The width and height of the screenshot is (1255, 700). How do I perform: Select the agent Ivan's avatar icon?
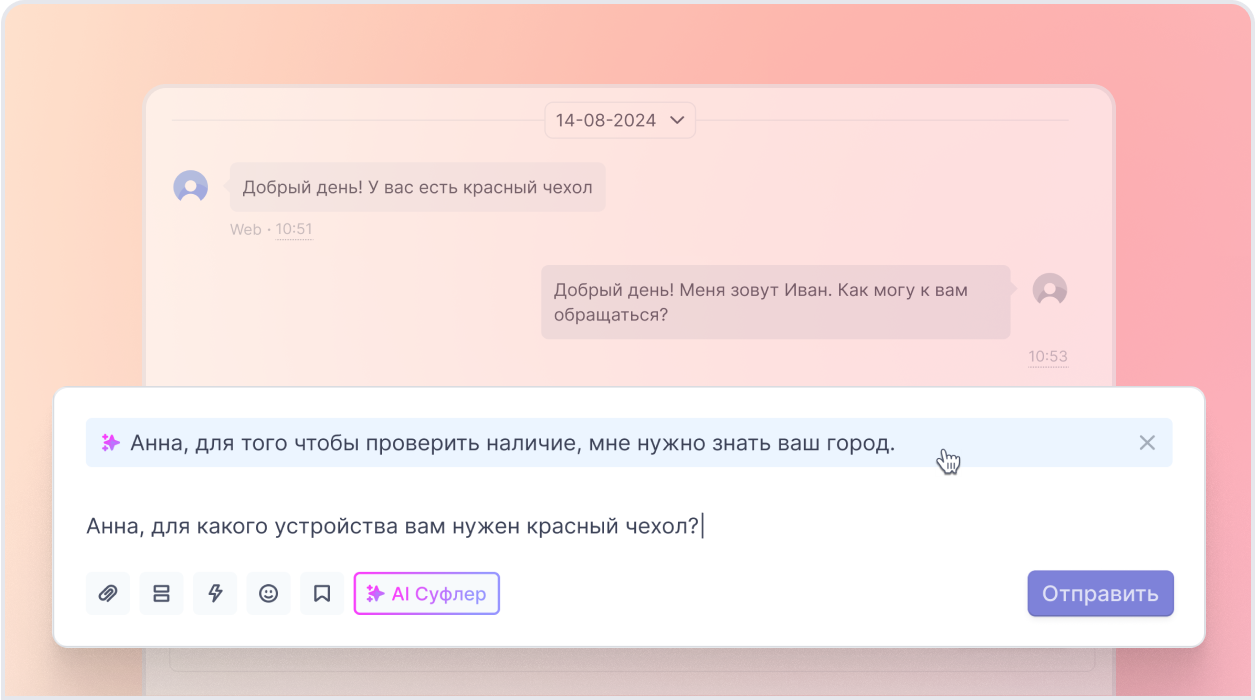click(1049, 290)
